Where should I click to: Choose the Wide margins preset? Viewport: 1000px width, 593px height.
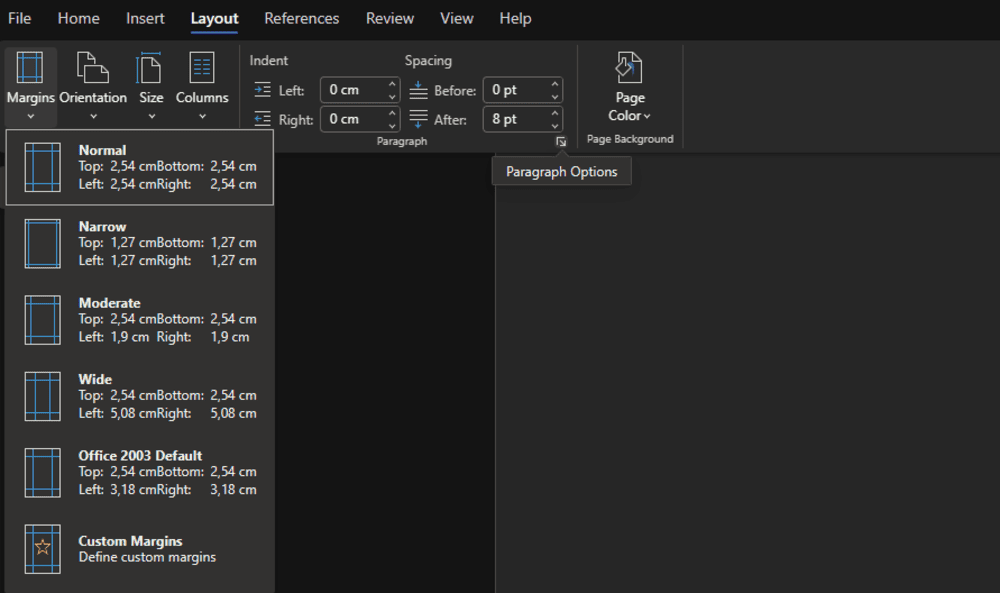[140, 397]
